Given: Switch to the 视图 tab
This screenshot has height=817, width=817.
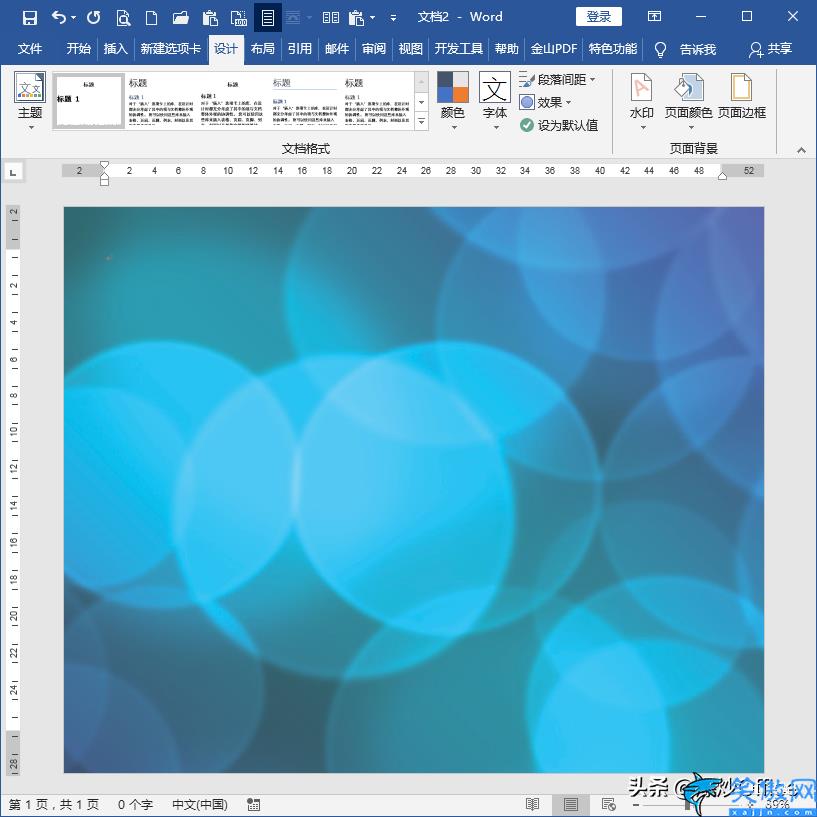Looking at the screenshot, I should coord(411,49).
